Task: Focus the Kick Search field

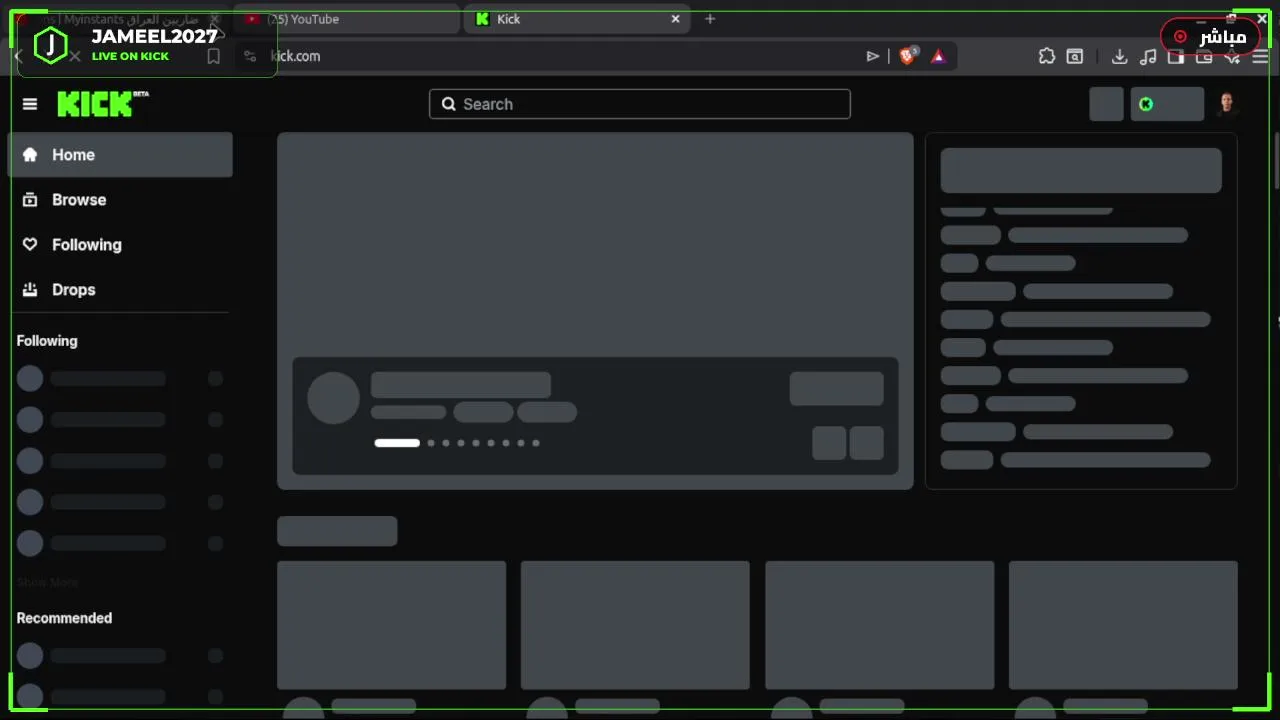Action: 640,104
